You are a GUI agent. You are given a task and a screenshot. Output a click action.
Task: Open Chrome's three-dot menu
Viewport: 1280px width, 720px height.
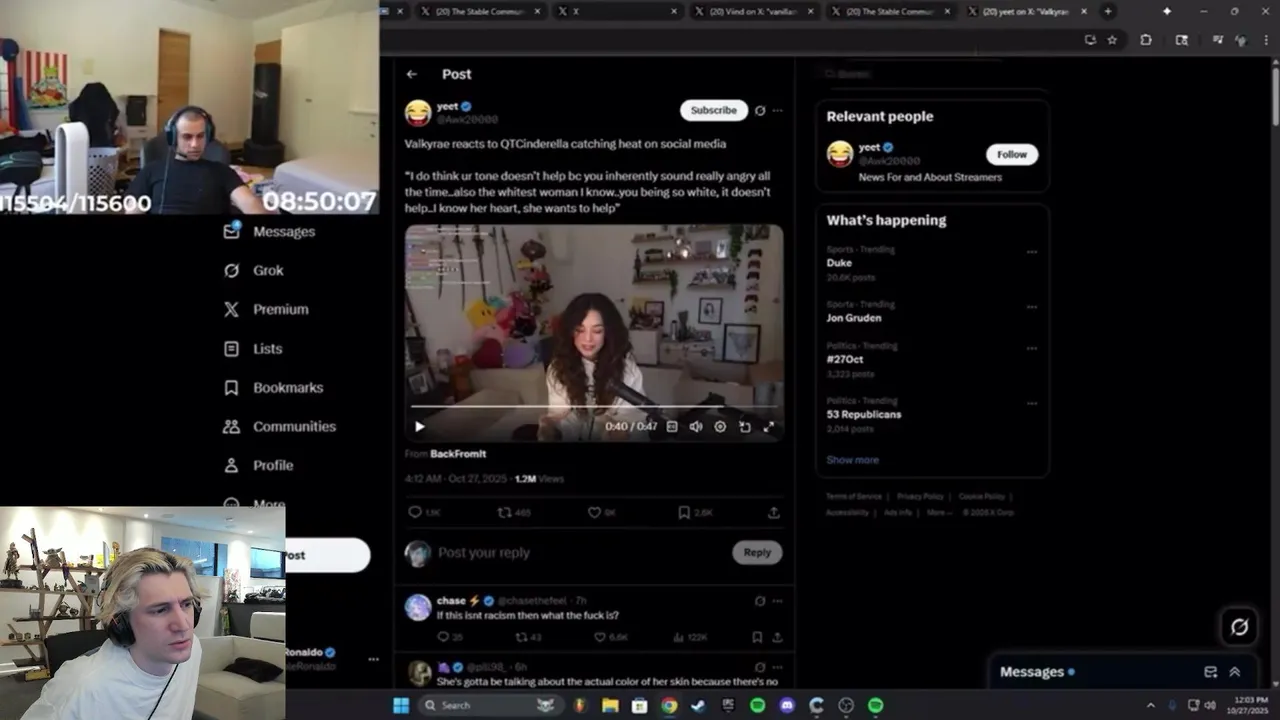[x=1264, y=40]
